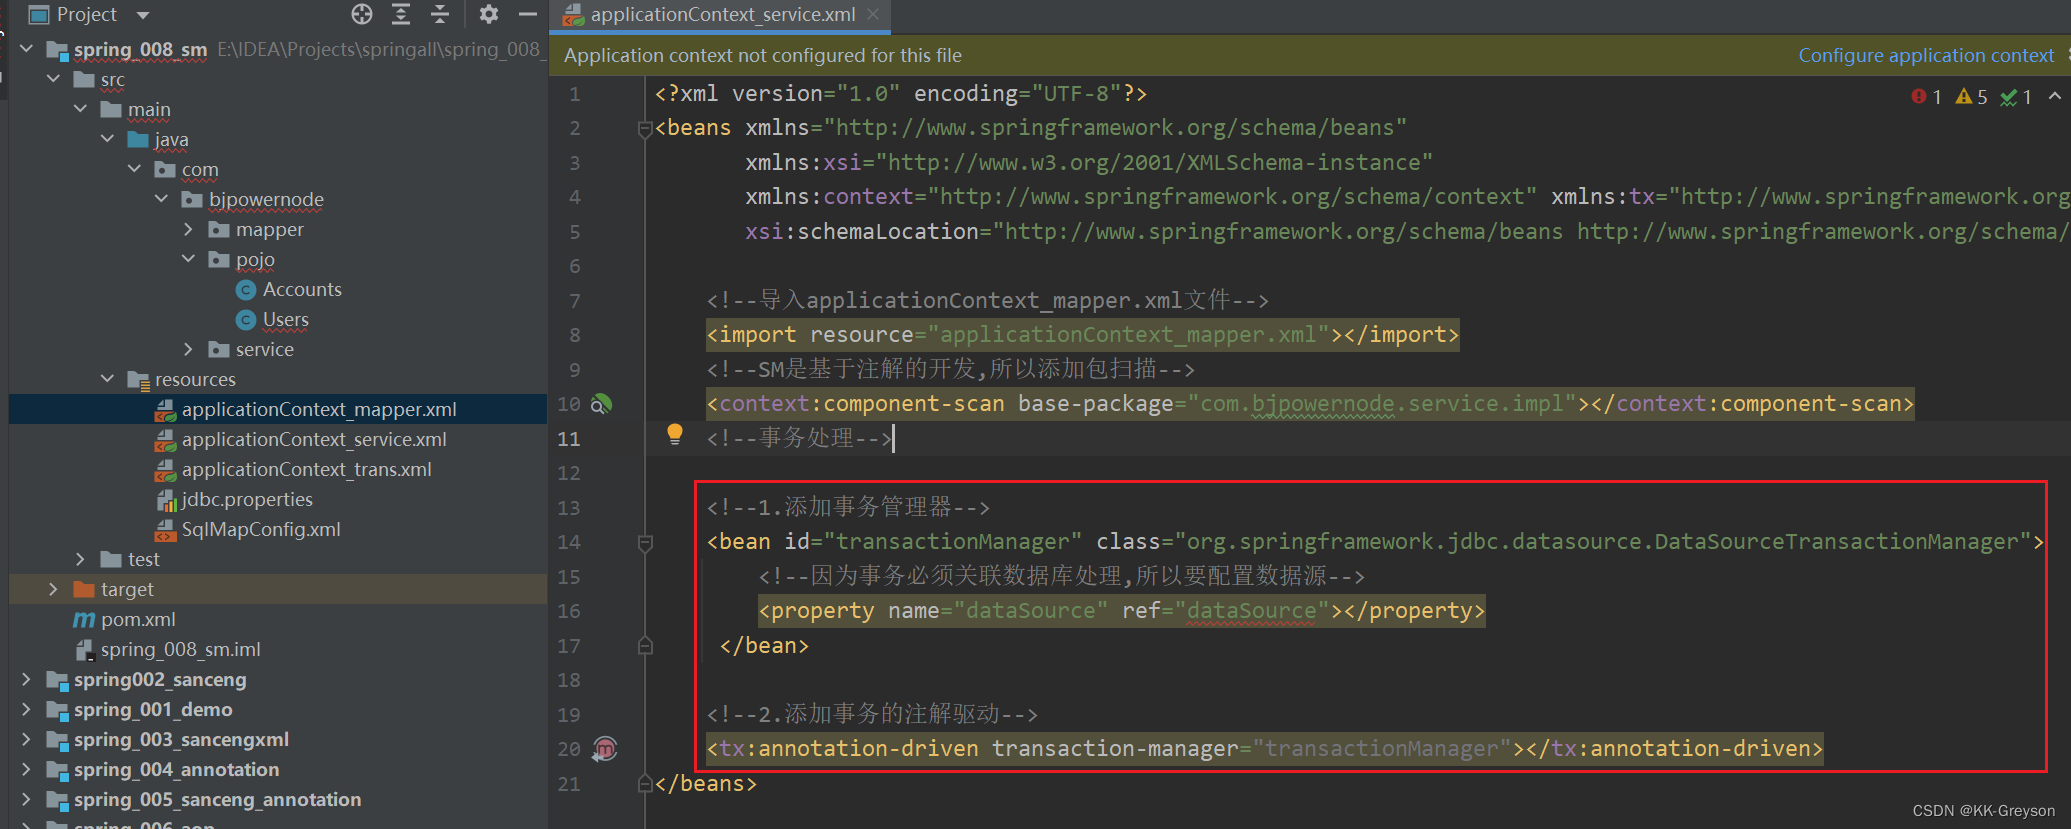The height and width of the screenshot is (829, 2071).
Task: Expand the spring_004_annotation module
Action: (27, 769)
